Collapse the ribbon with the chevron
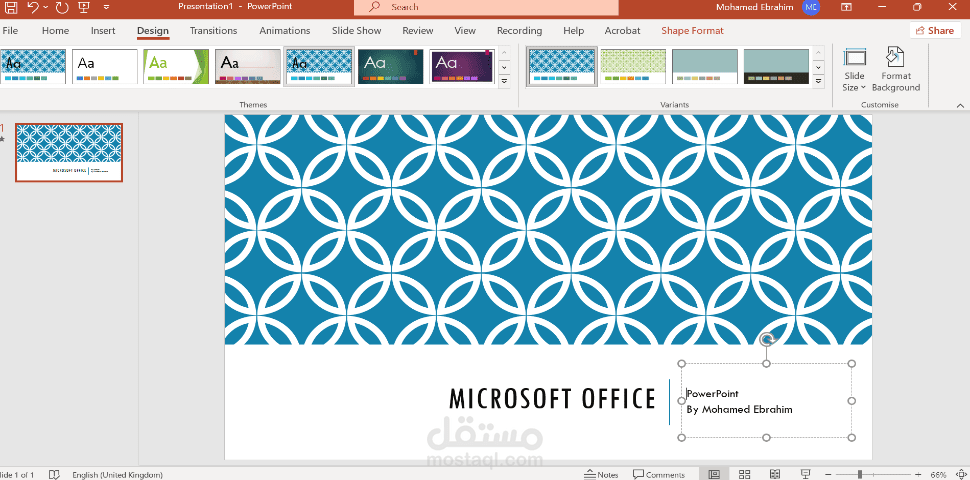 (x=960, y=105)
